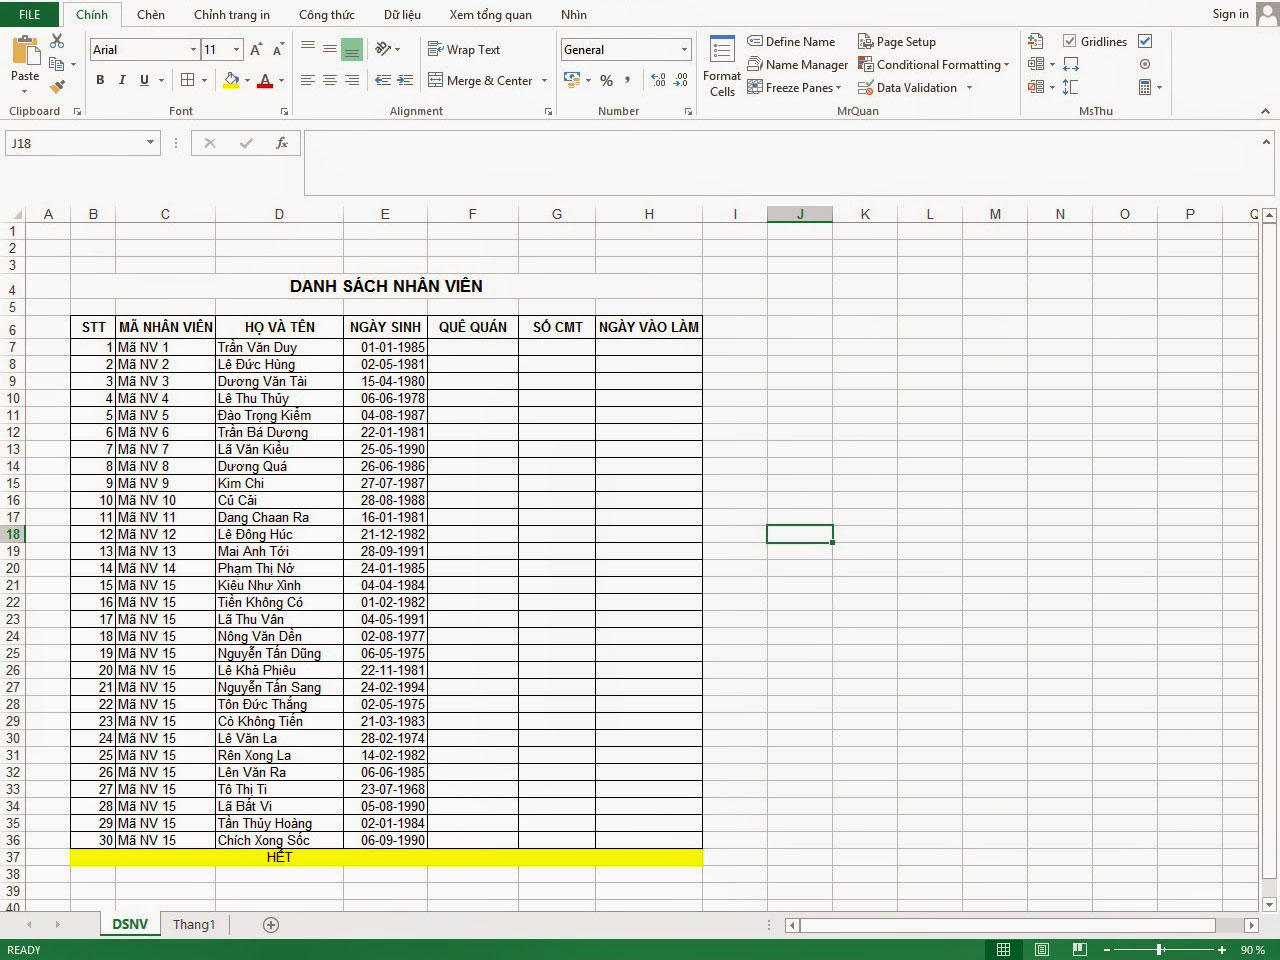
Task: Switch to the Công thức ribbon tab
Action: tap(326, 14)
